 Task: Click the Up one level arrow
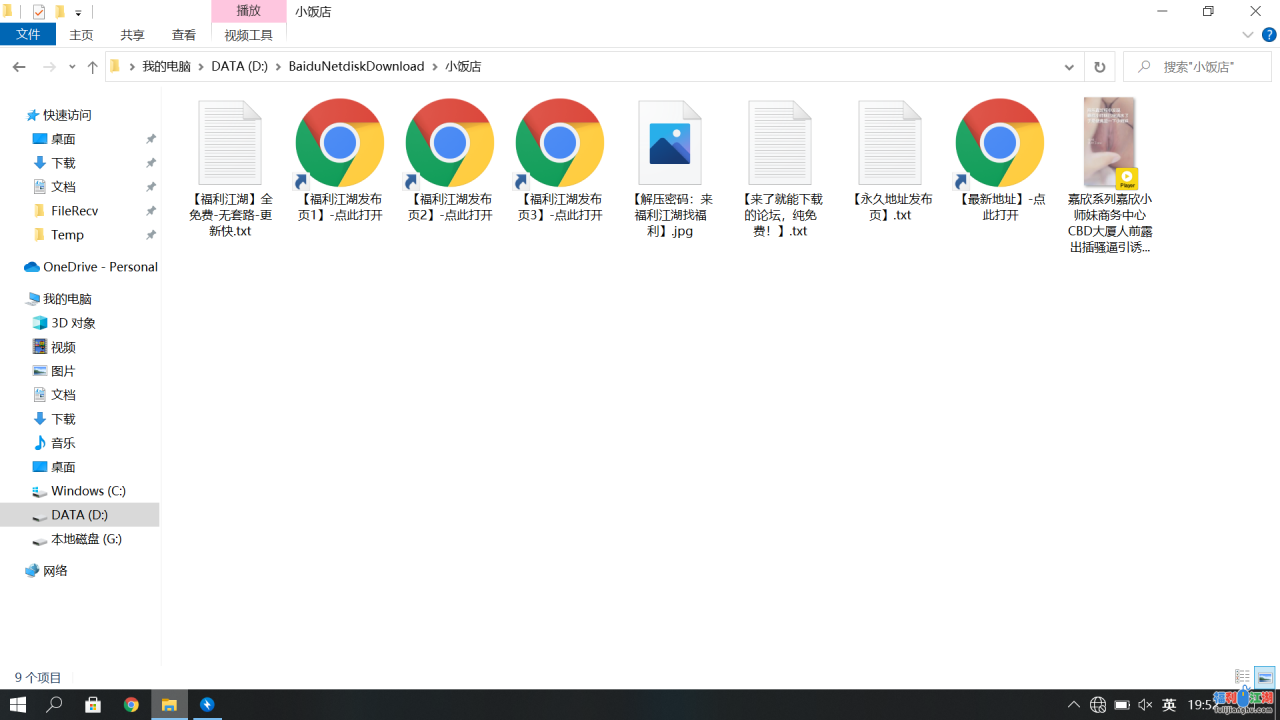tap(92, 67)
